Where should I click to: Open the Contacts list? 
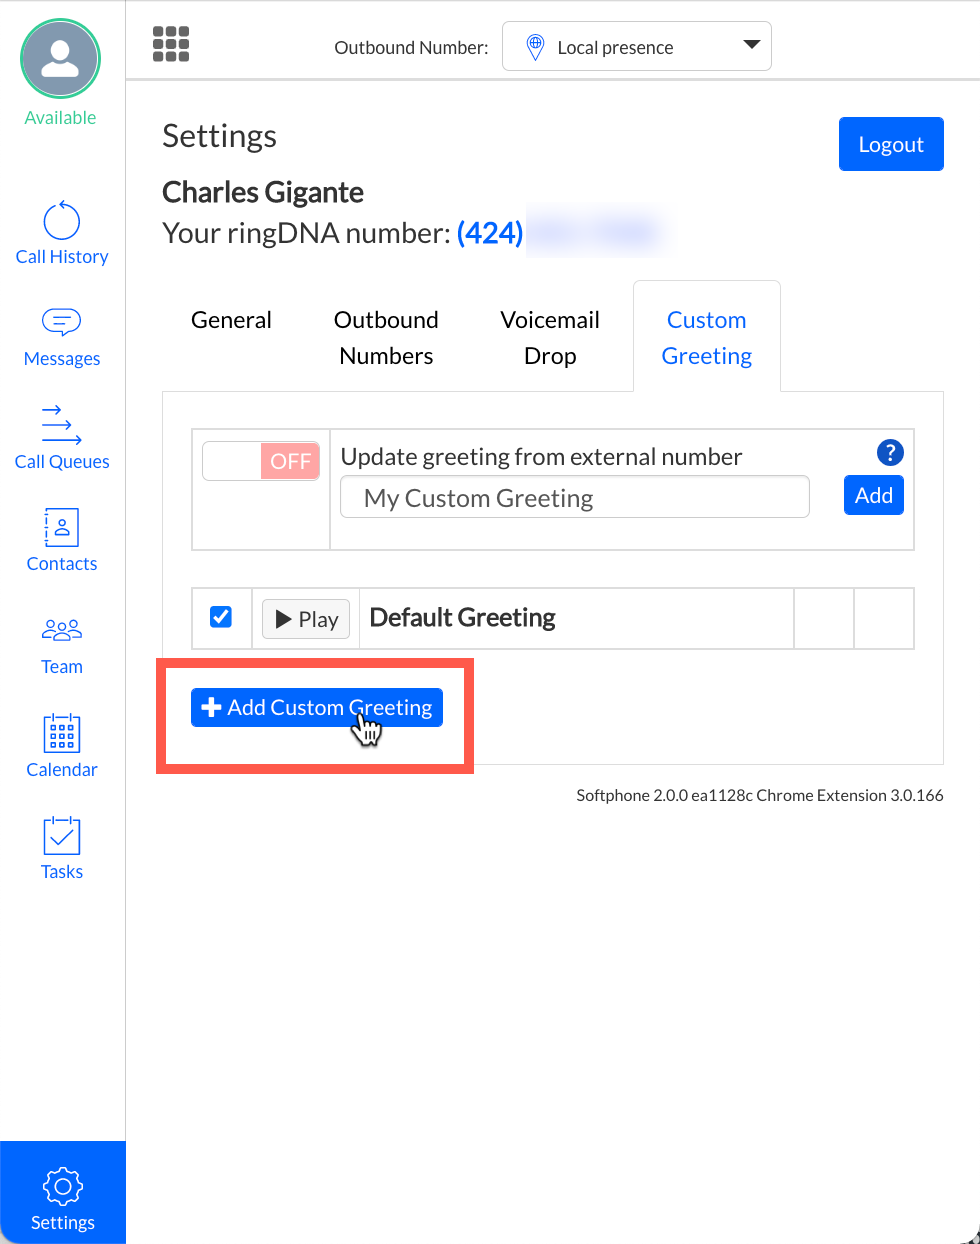coord(62,541)
